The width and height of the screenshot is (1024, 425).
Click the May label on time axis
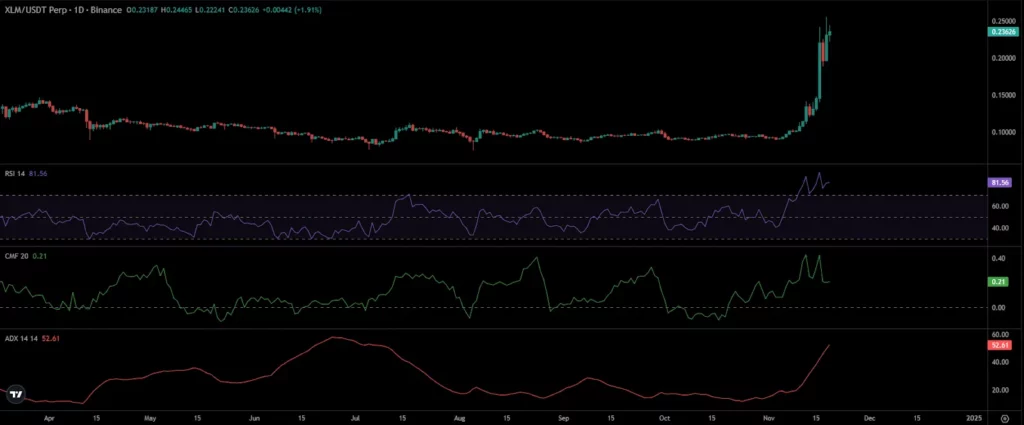[150, 417]
